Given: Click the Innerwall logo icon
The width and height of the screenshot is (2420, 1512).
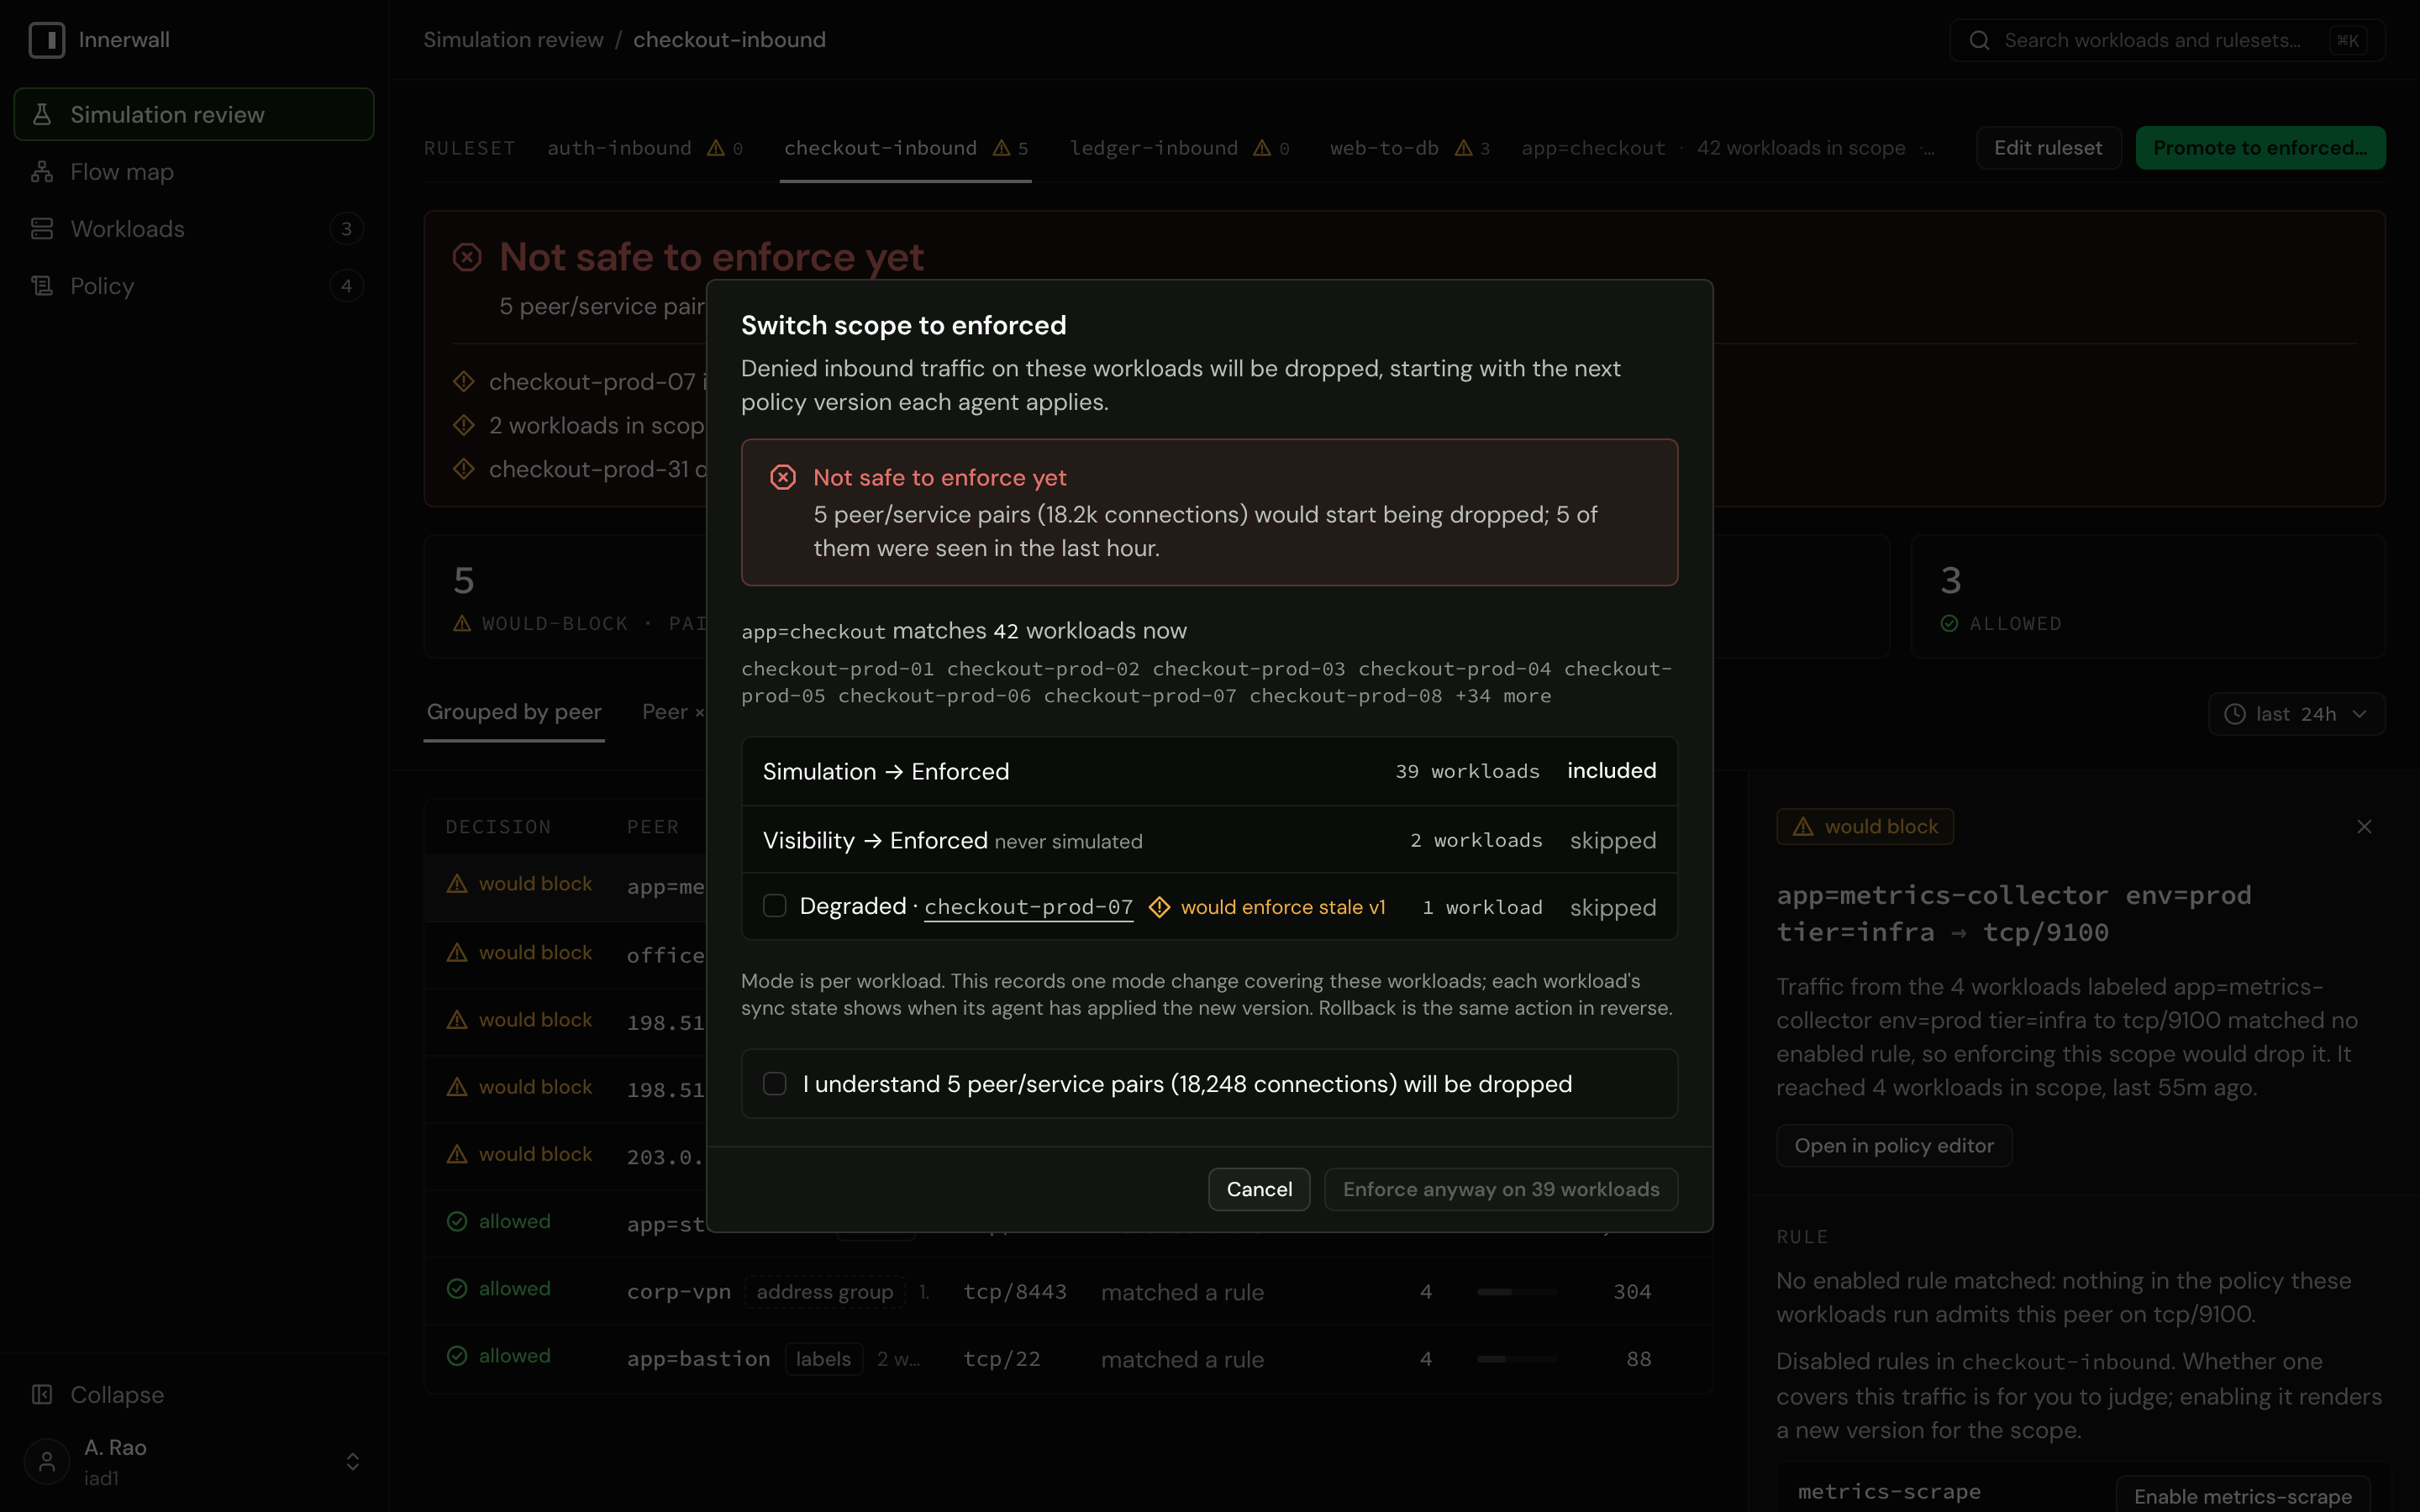Looking at the screenshot, I should (x=47, y=40).
